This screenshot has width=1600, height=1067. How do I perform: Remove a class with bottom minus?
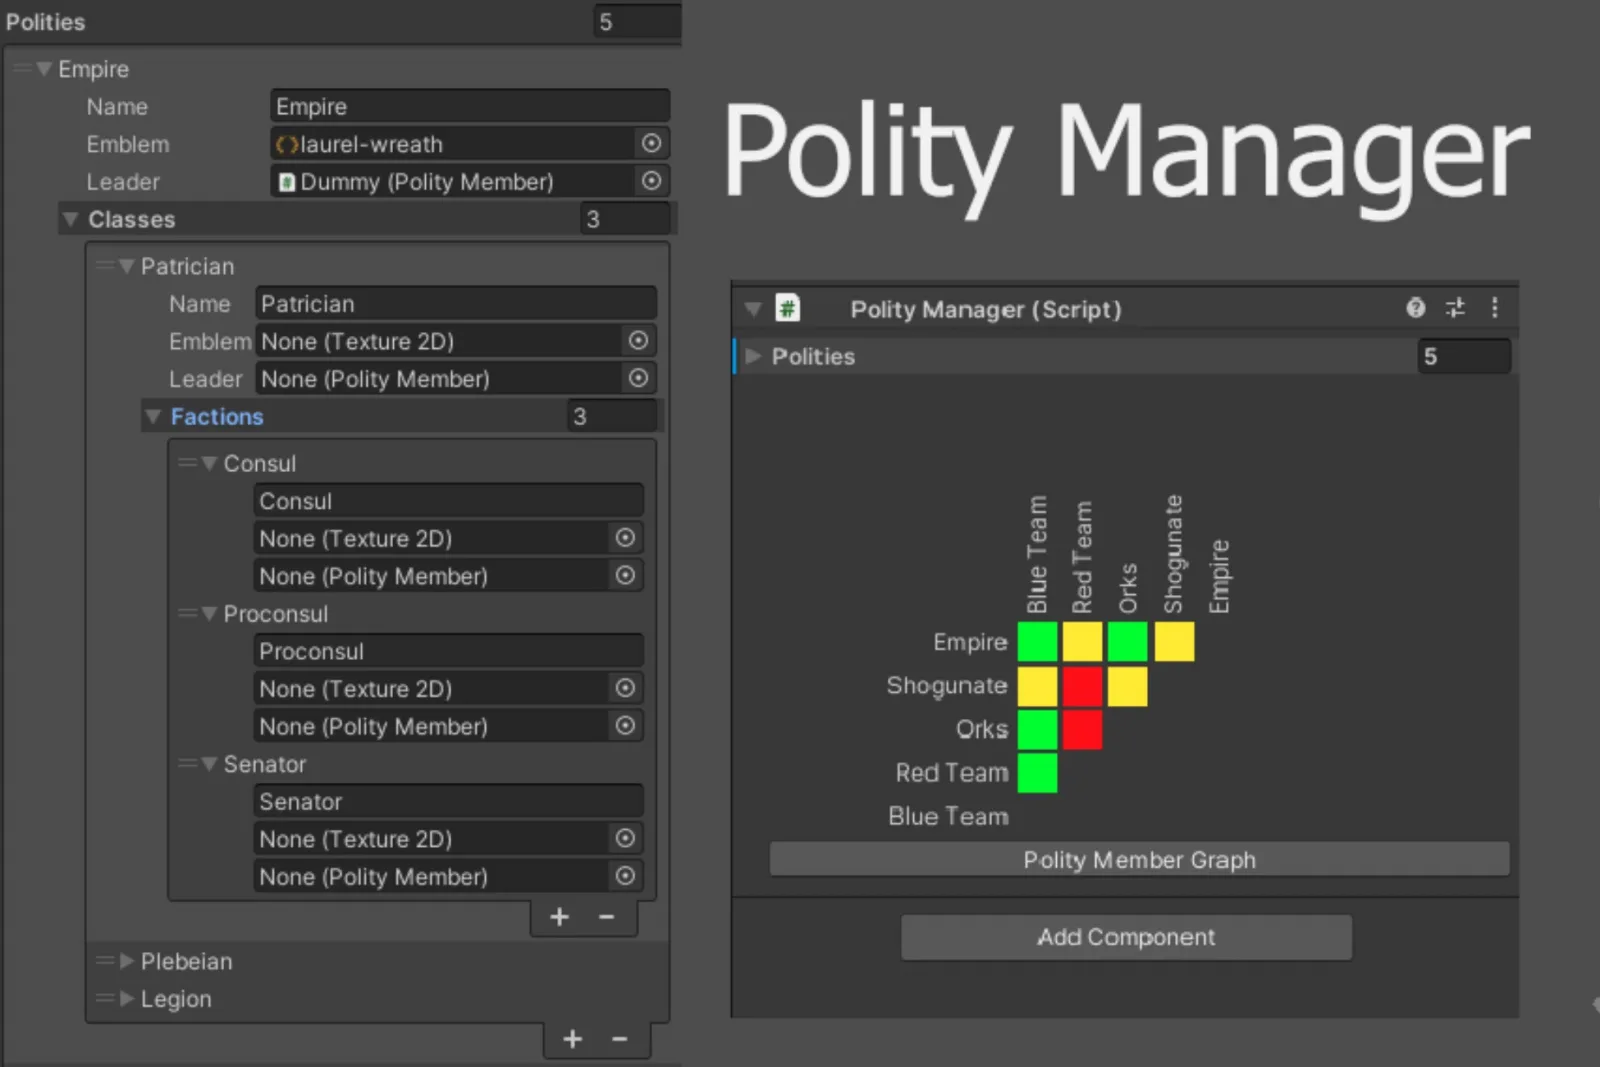[619, 1040]
